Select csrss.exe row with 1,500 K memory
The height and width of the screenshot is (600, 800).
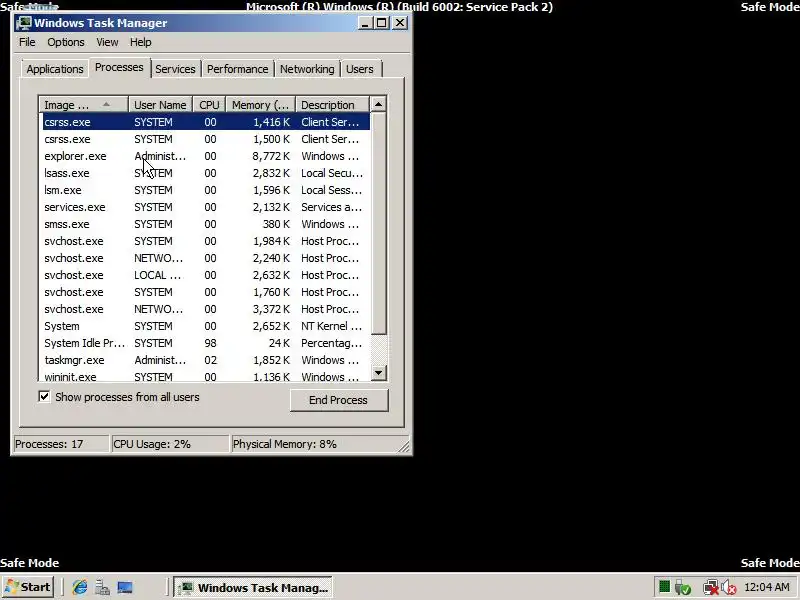pyautogui.click(x=206, y=139)
